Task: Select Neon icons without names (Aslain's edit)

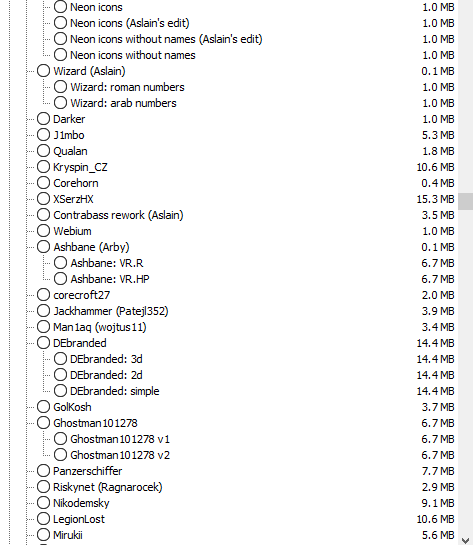Action: click(60, 39)
